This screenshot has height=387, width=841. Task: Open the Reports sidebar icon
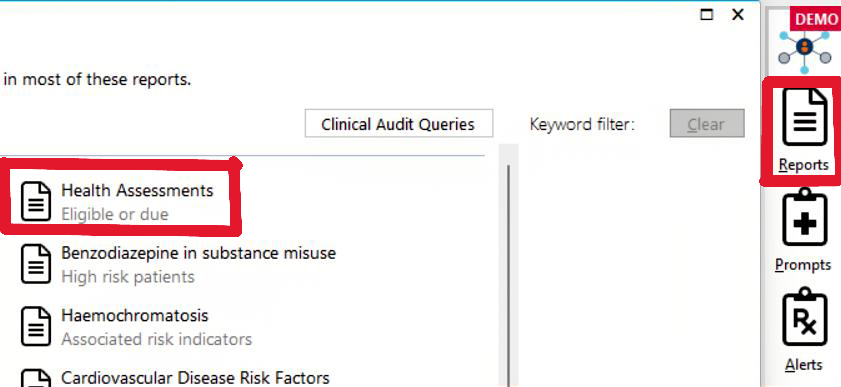804,117
